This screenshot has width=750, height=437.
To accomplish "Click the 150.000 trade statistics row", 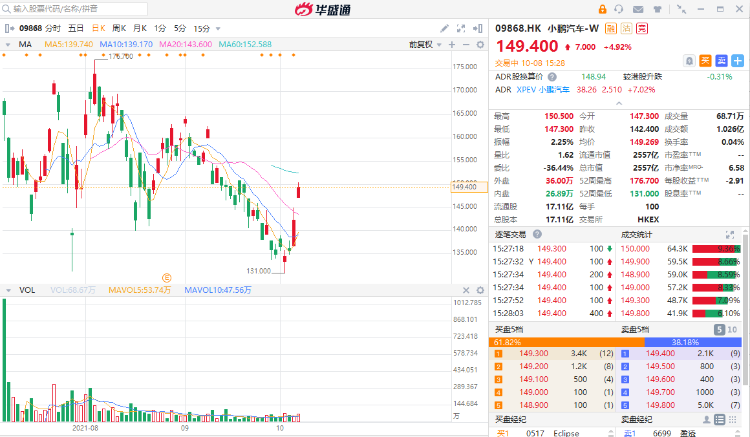I will (x=680, y=249).
